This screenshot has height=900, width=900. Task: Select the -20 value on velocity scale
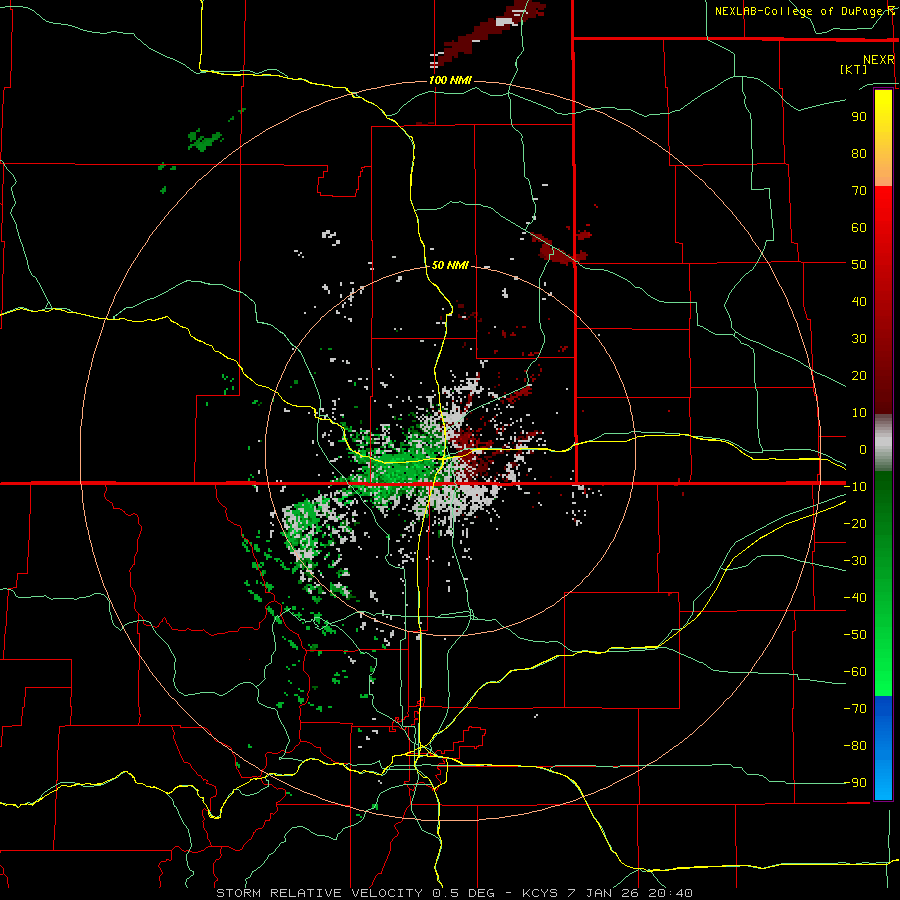pos(855,523)
